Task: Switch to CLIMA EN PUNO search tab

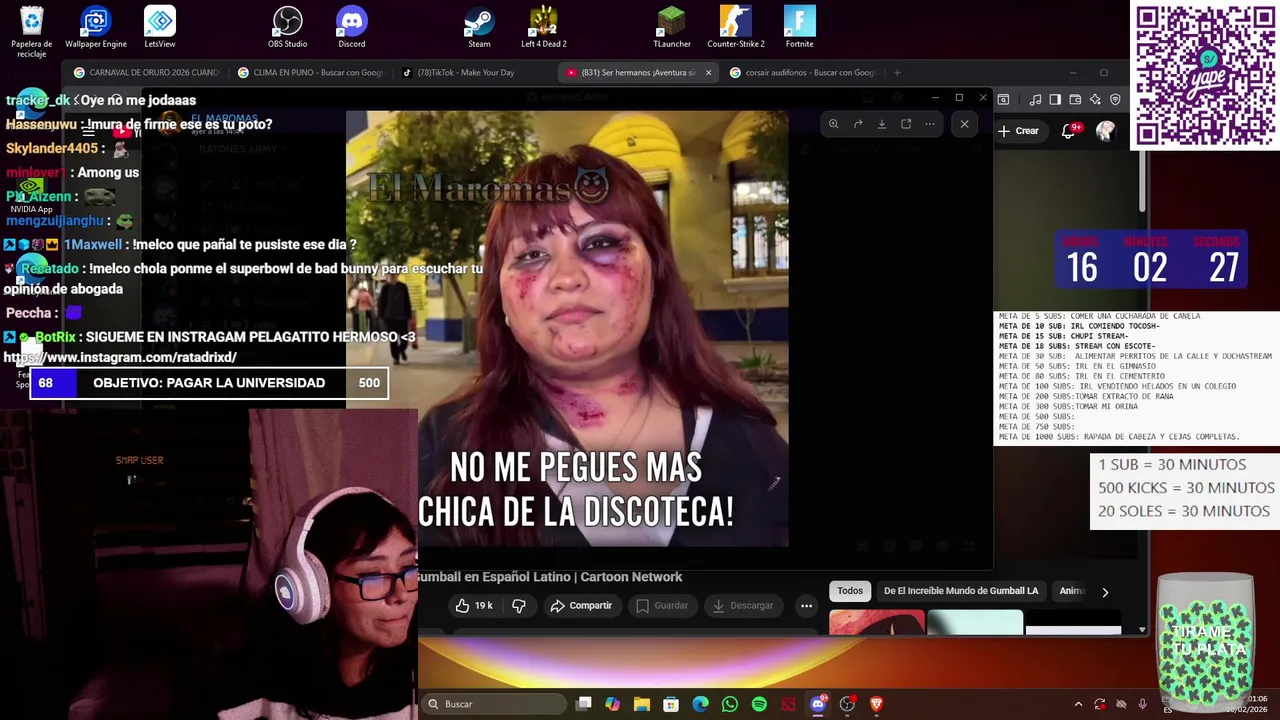Action: [311, 72]
